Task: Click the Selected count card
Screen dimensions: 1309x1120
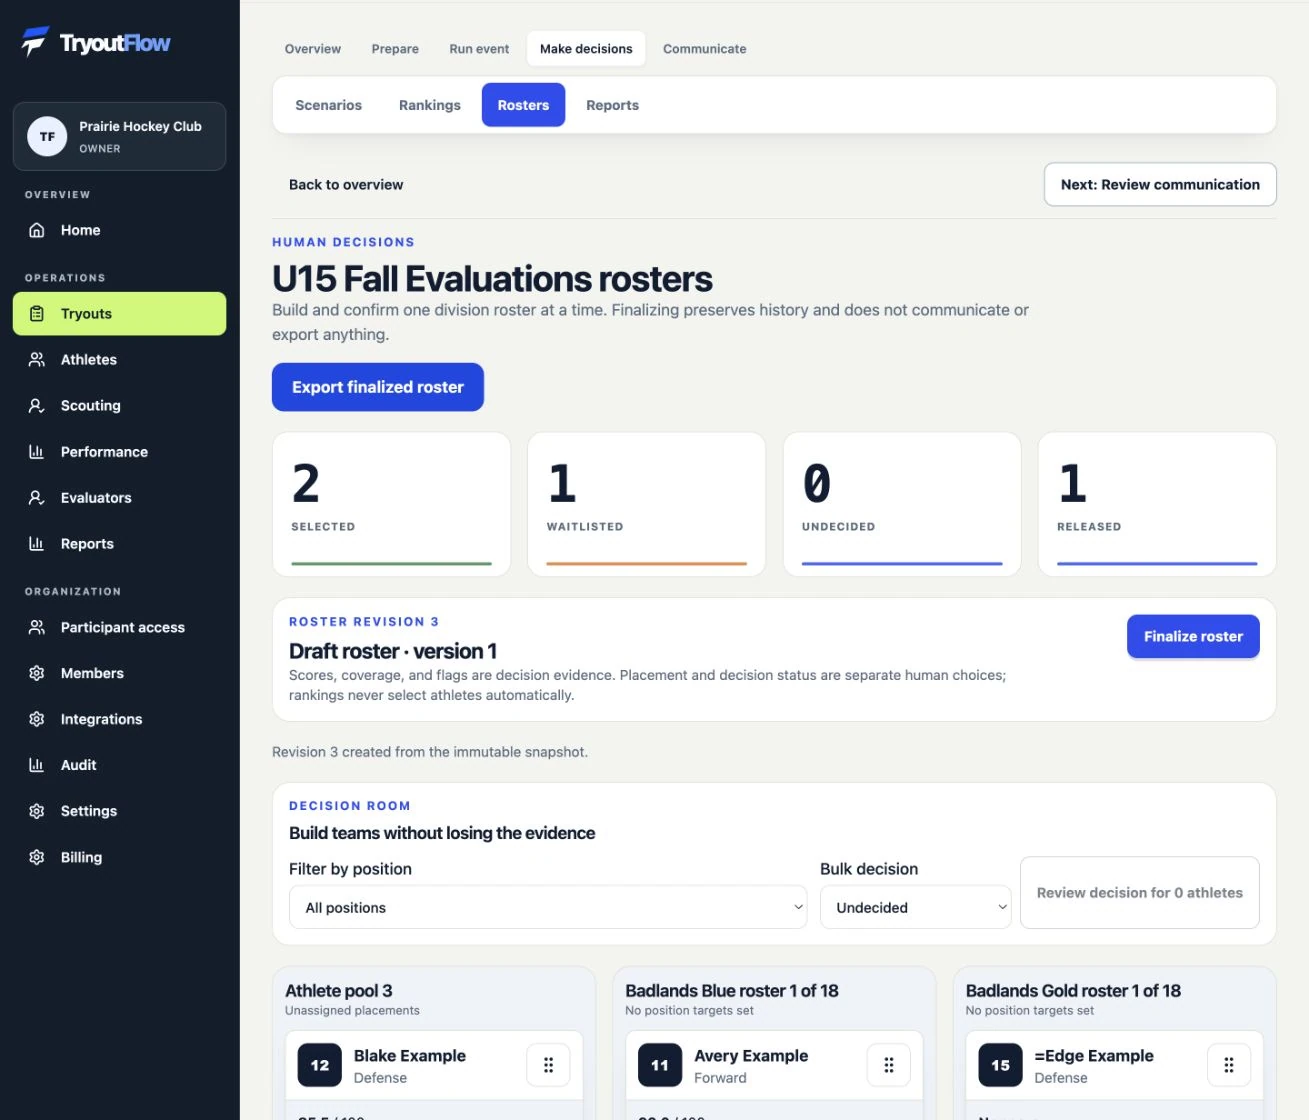Action: pyautogui.click(x=391, y=504)
